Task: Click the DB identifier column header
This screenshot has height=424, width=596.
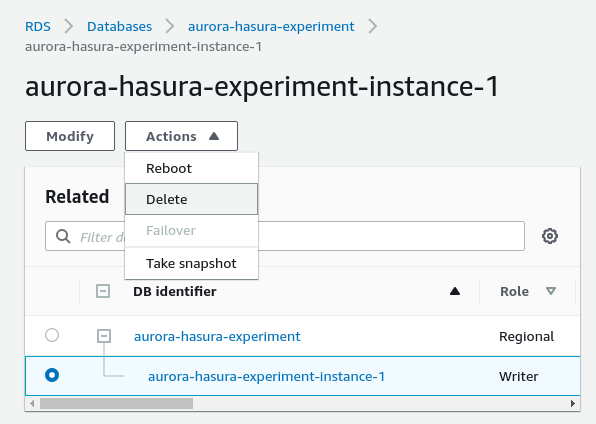Action: click(x=174, y=291)
